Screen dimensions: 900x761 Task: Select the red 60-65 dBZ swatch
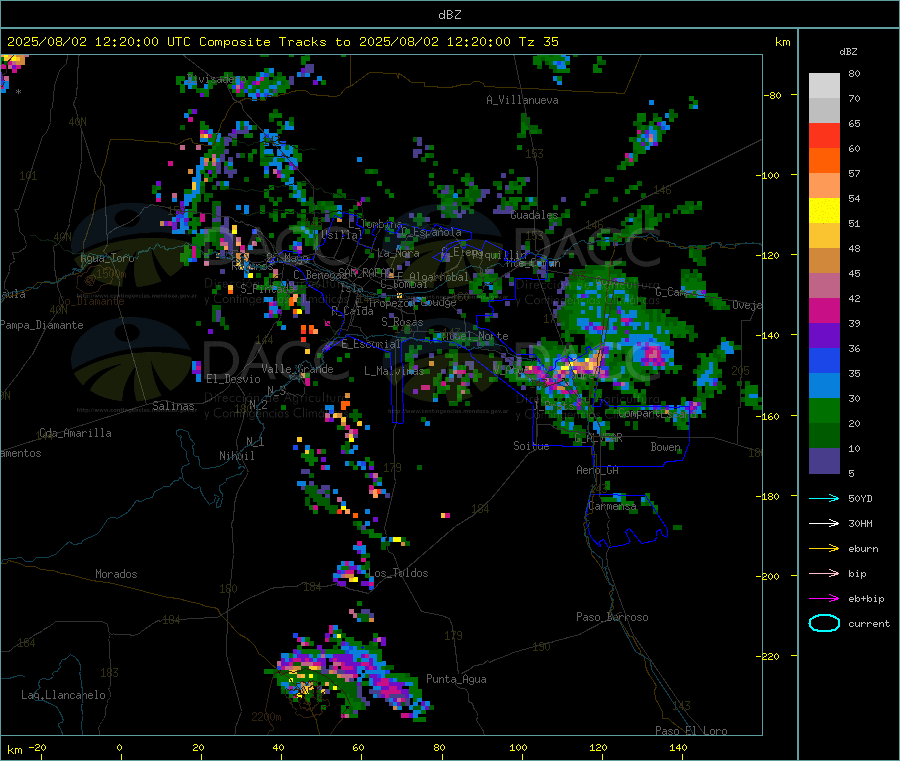(824, 135)
